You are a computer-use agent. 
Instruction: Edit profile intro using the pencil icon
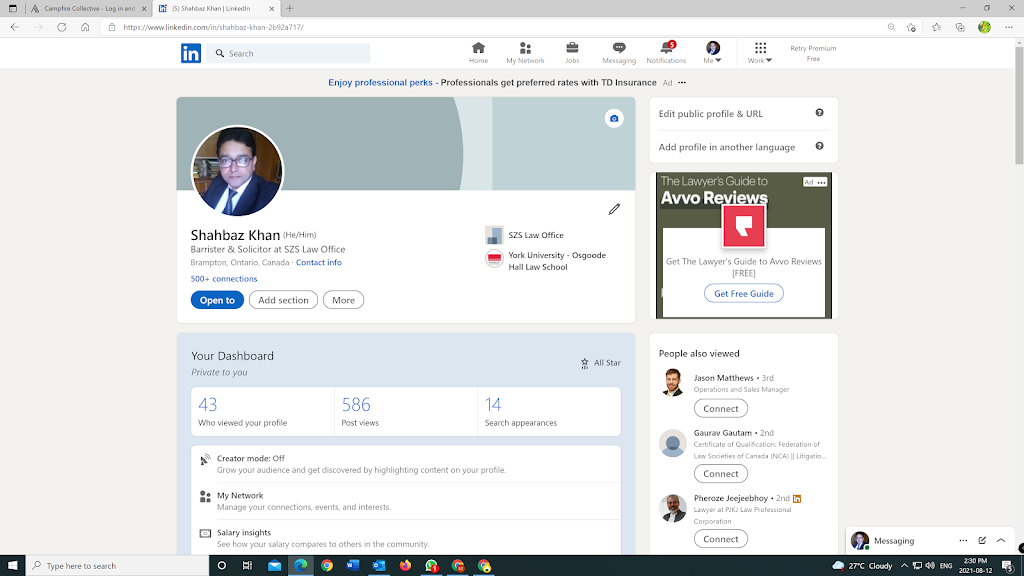pos(614,209)
